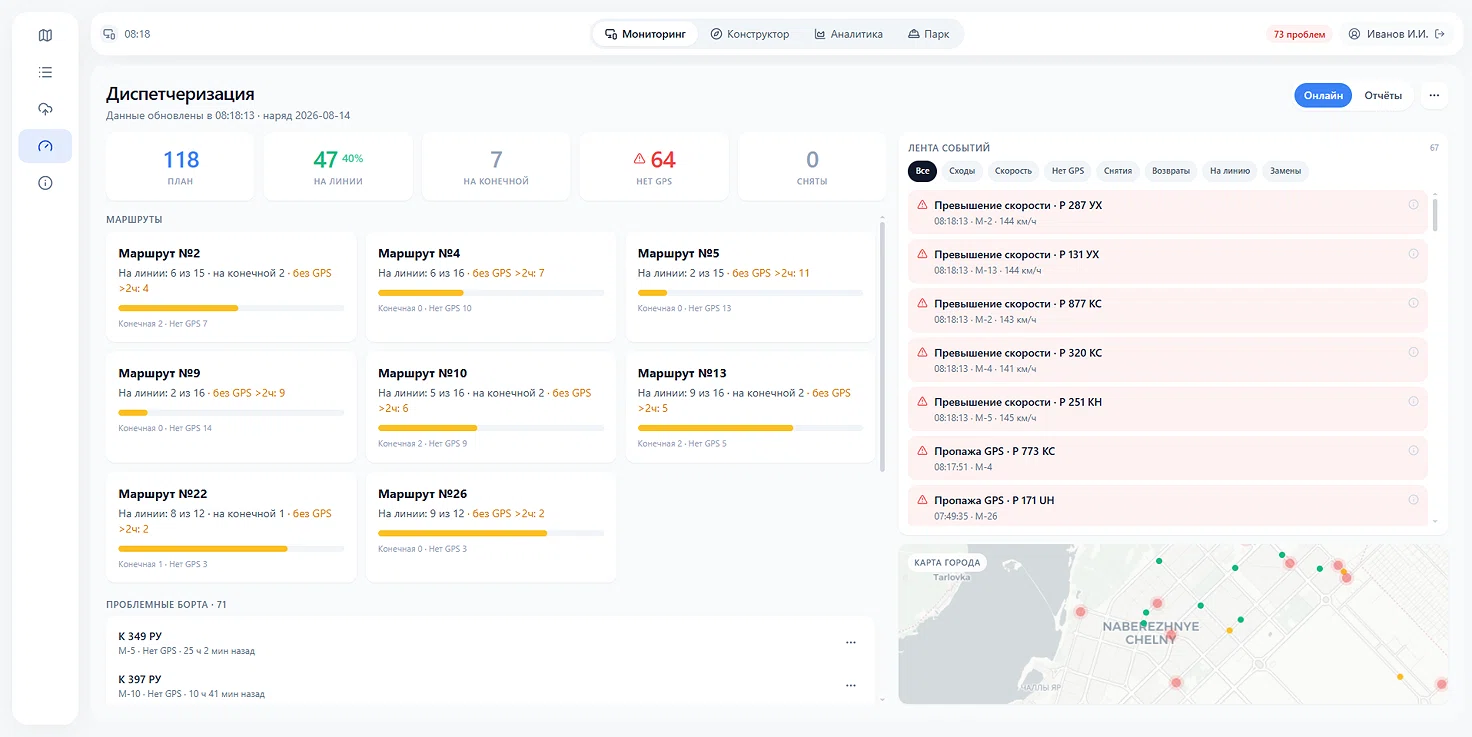
Task: Click the info icon on Р 320 КС event
Action: [x=1413, y=352]
